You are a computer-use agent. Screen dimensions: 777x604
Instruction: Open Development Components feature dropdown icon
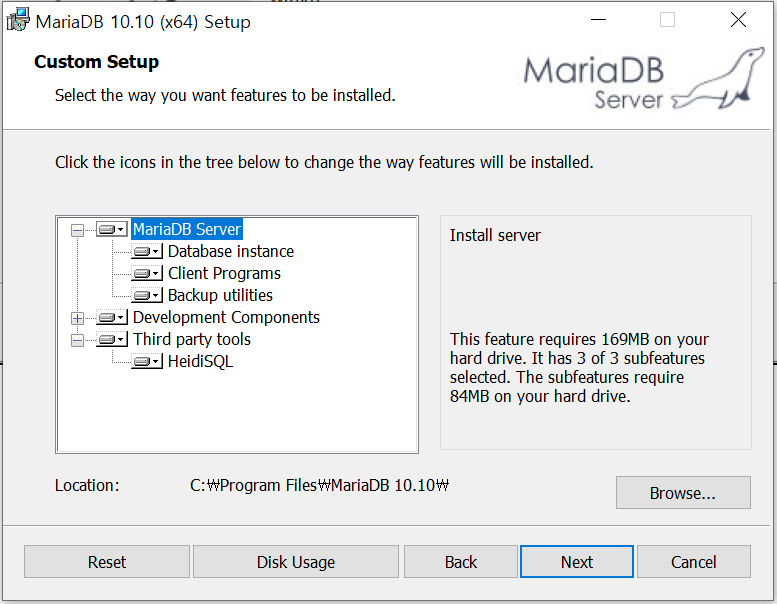112,318
